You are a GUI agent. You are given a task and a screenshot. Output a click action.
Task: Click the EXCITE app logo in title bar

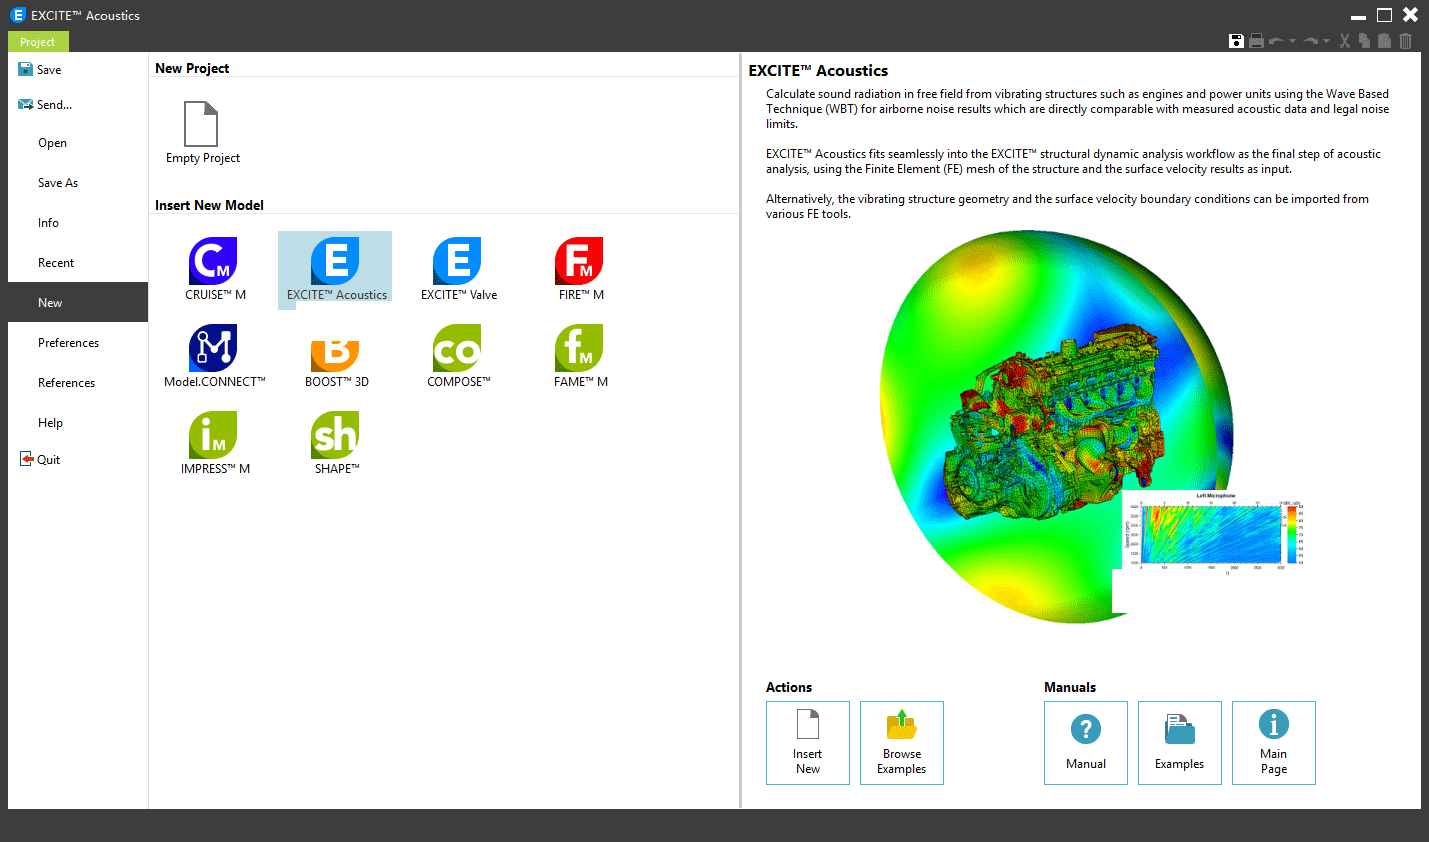tap(18, 15)
